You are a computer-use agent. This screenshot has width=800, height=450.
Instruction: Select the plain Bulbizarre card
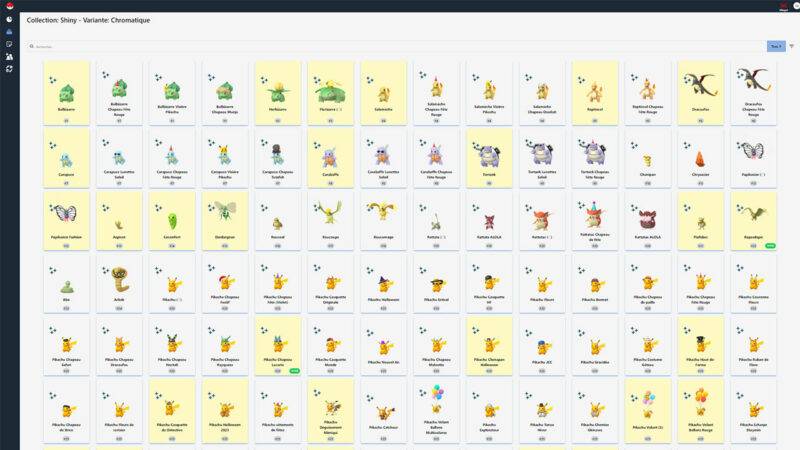[x=66, y=93]
